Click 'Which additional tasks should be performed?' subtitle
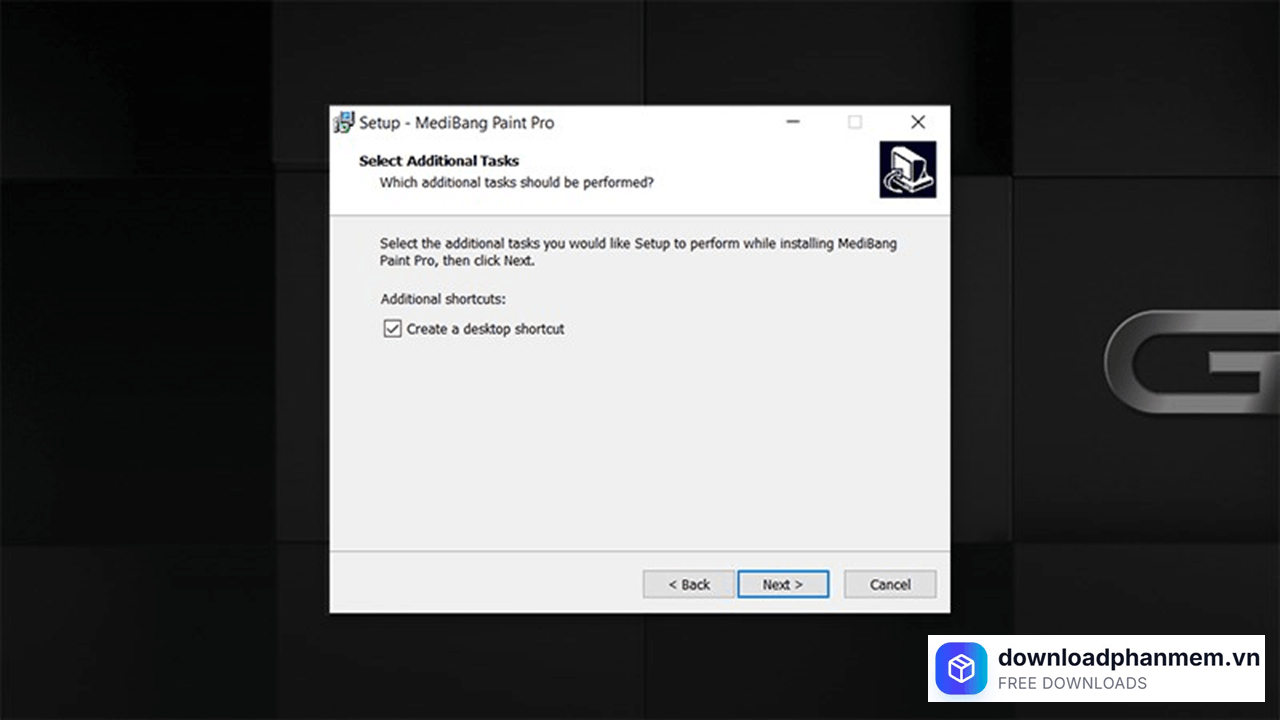1280x720 pixels. tap(516, 182)
